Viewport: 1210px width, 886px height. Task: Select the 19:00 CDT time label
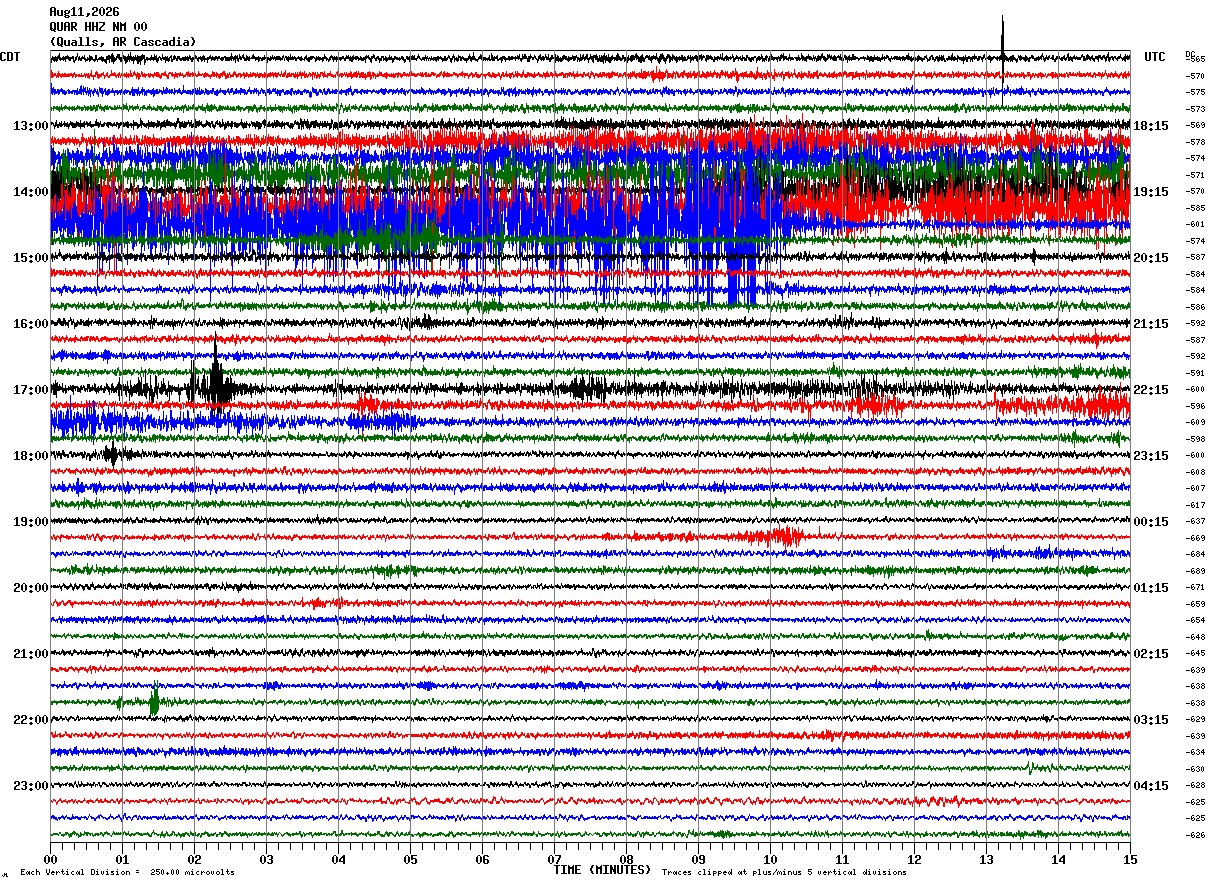pos(30,521)
